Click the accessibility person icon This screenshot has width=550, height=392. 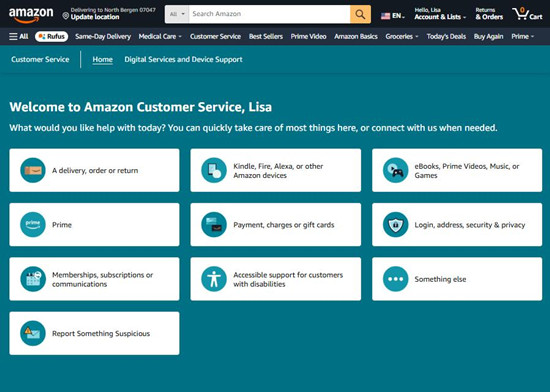[214, 279]
